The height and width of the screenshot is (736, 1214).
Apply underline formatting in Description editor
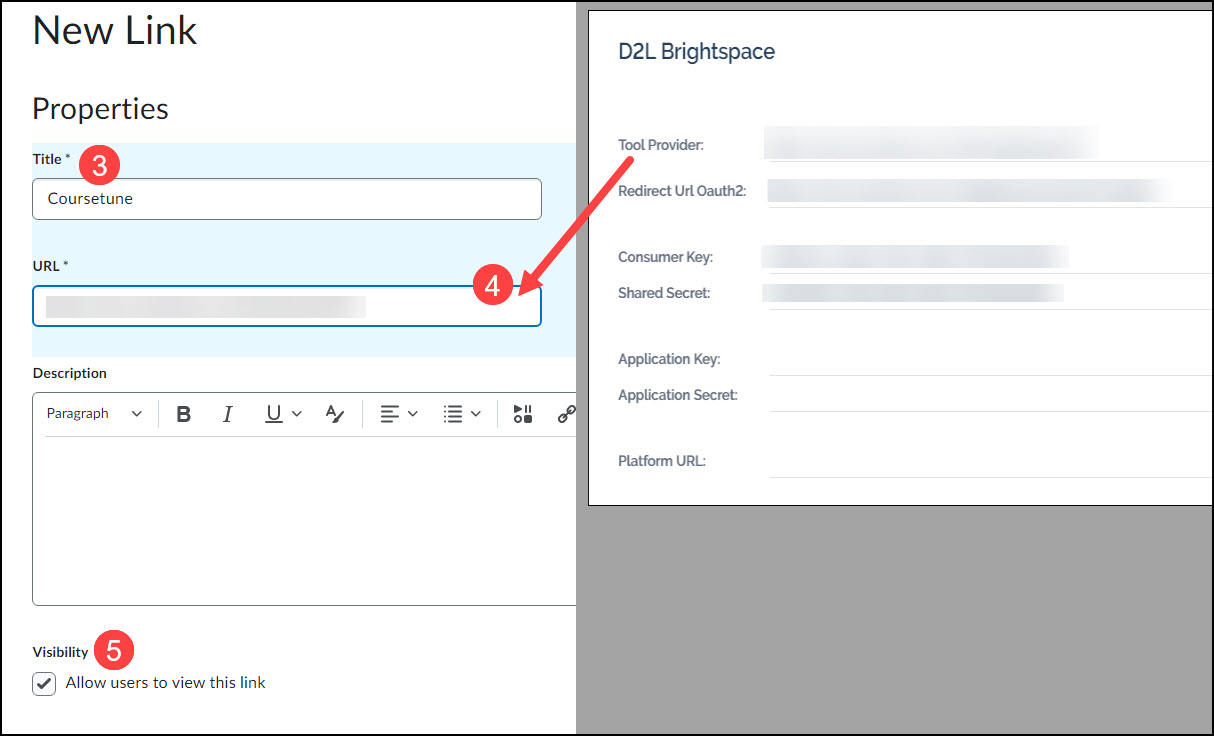tap(273, 414)
